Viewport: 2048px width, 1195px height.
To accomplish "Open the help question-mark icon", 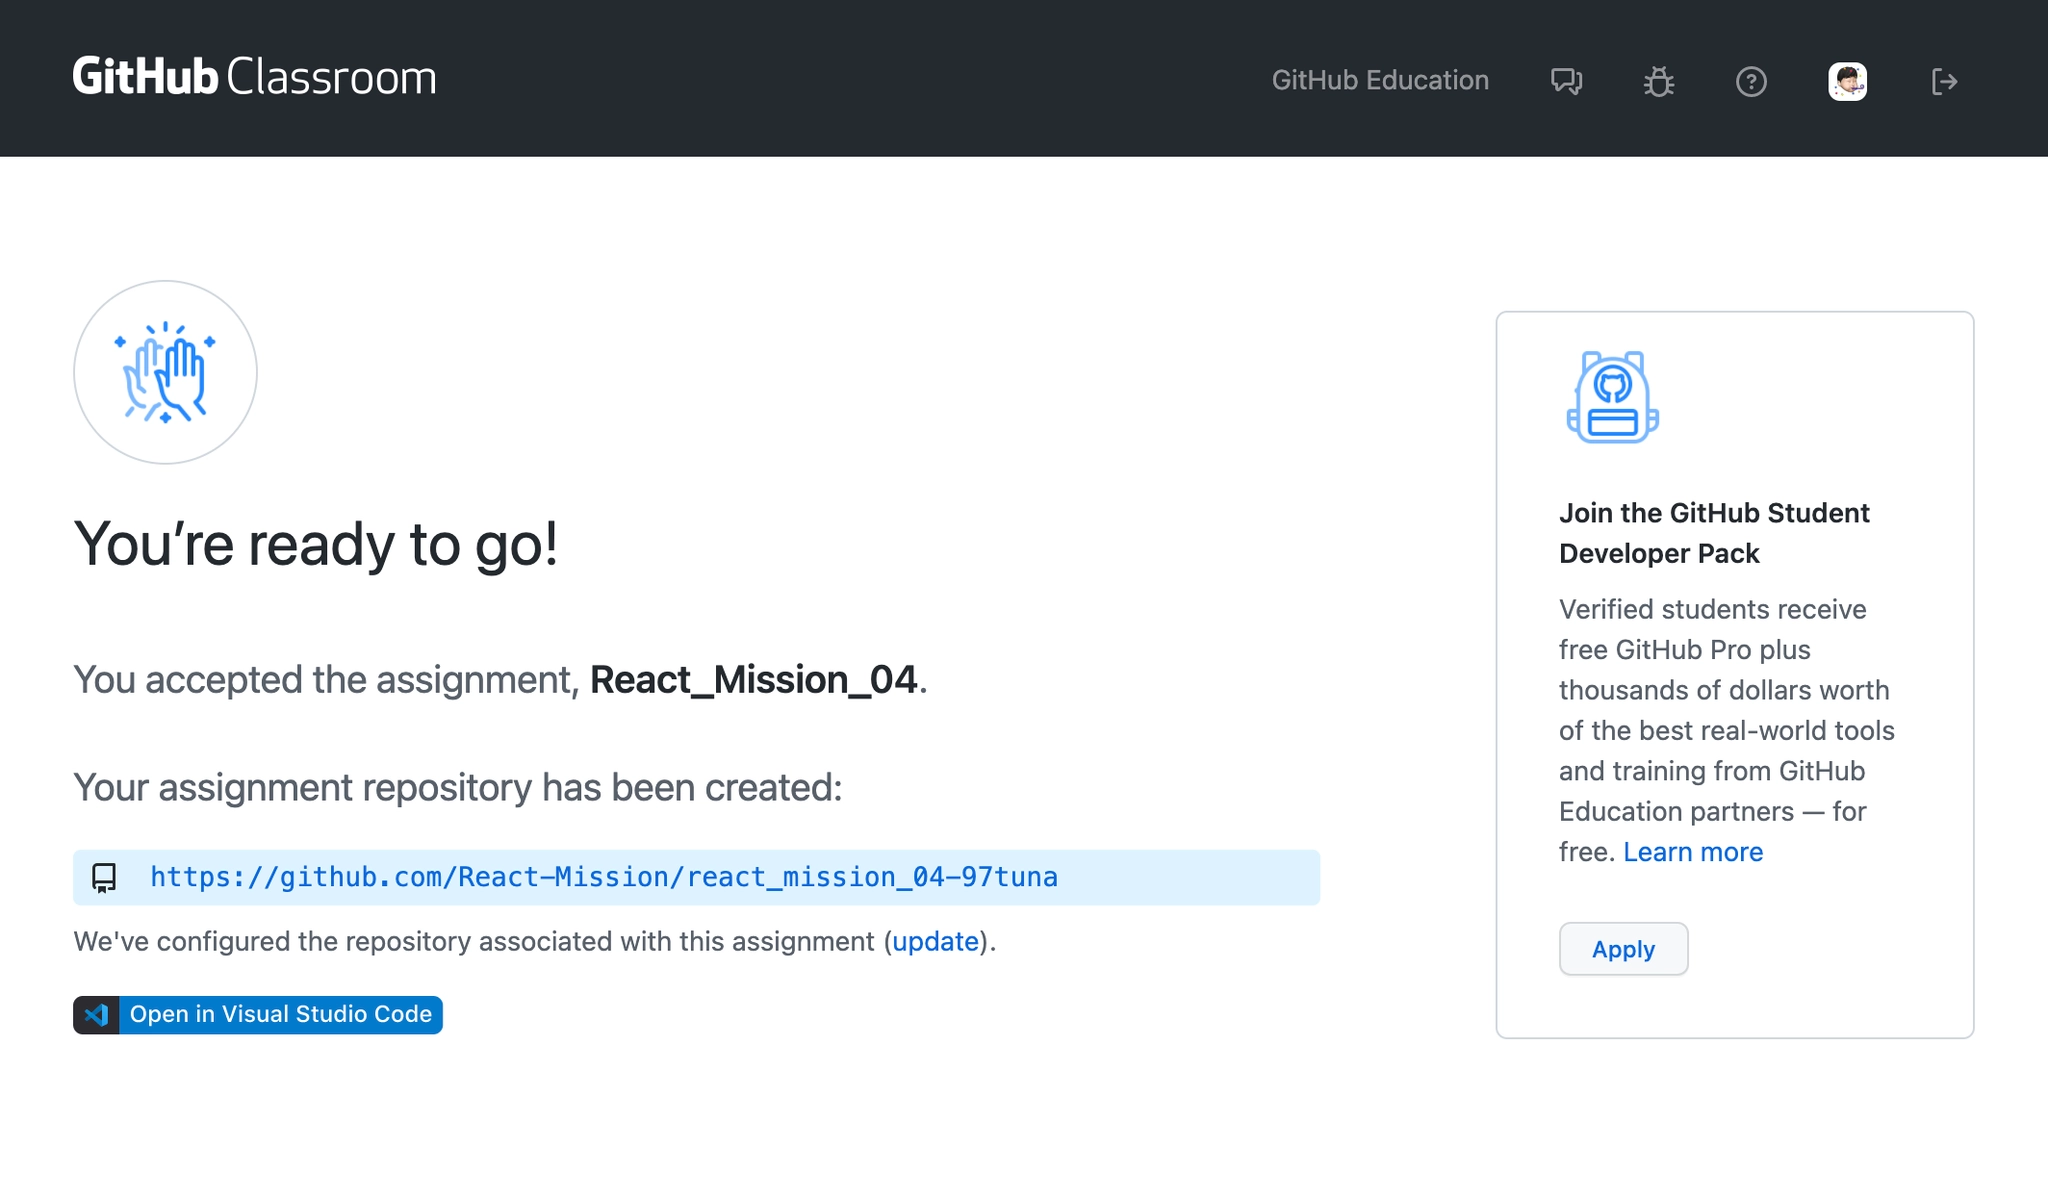I will (x=1750, y=81).
